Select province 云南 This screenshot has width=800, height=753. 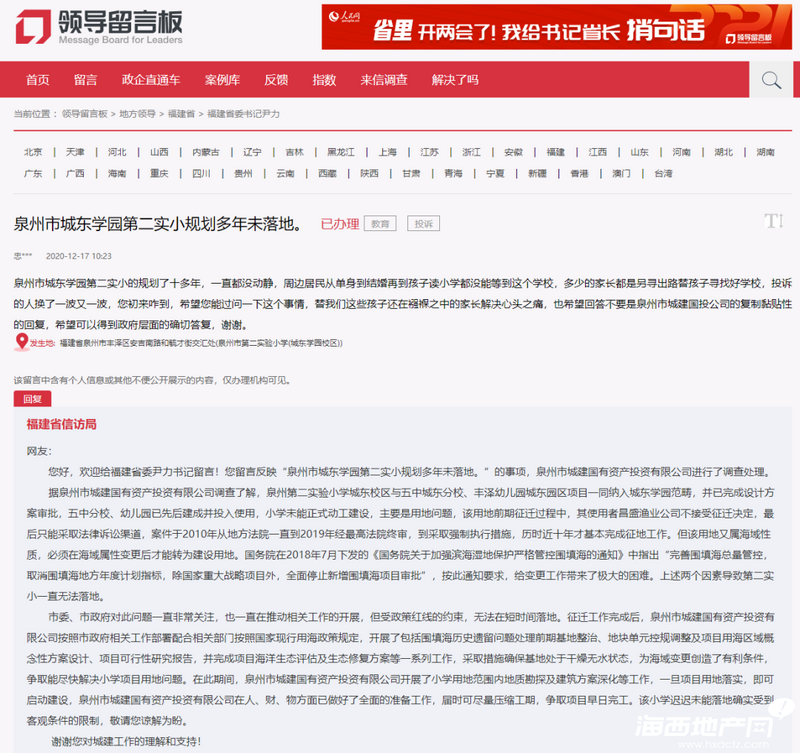pyautogui.click(x=285, y=173)
